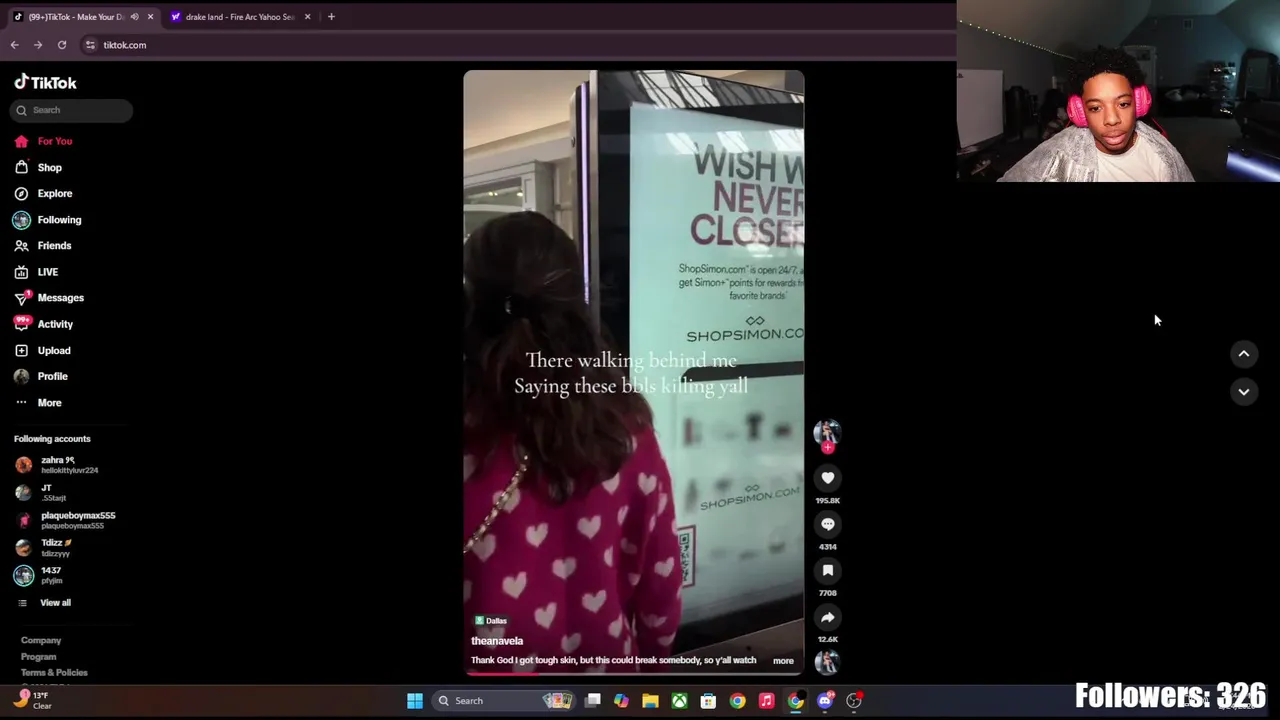1280x720 pixels.
Task: Open plaqueboymax555 followed account
Action: click(65, 520)
